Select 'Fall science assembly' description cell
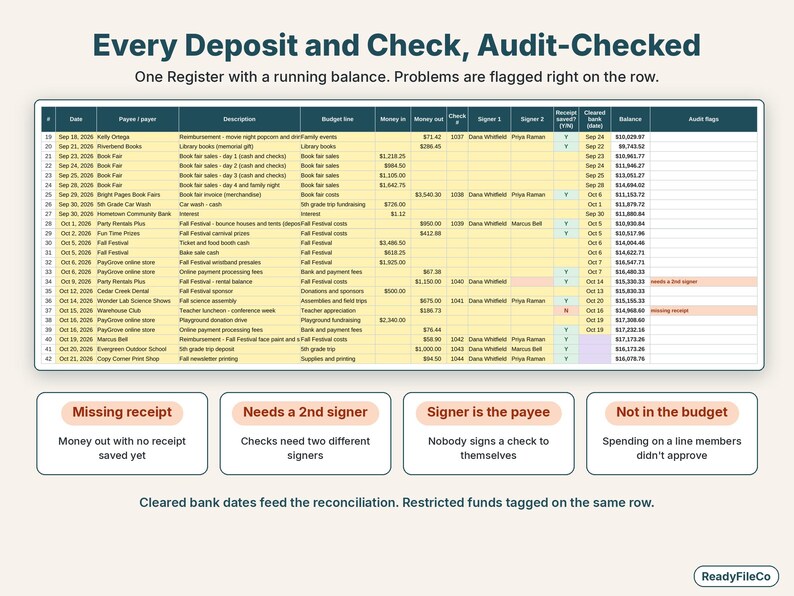Screen dimensions: 794x596 pos(240,301)
